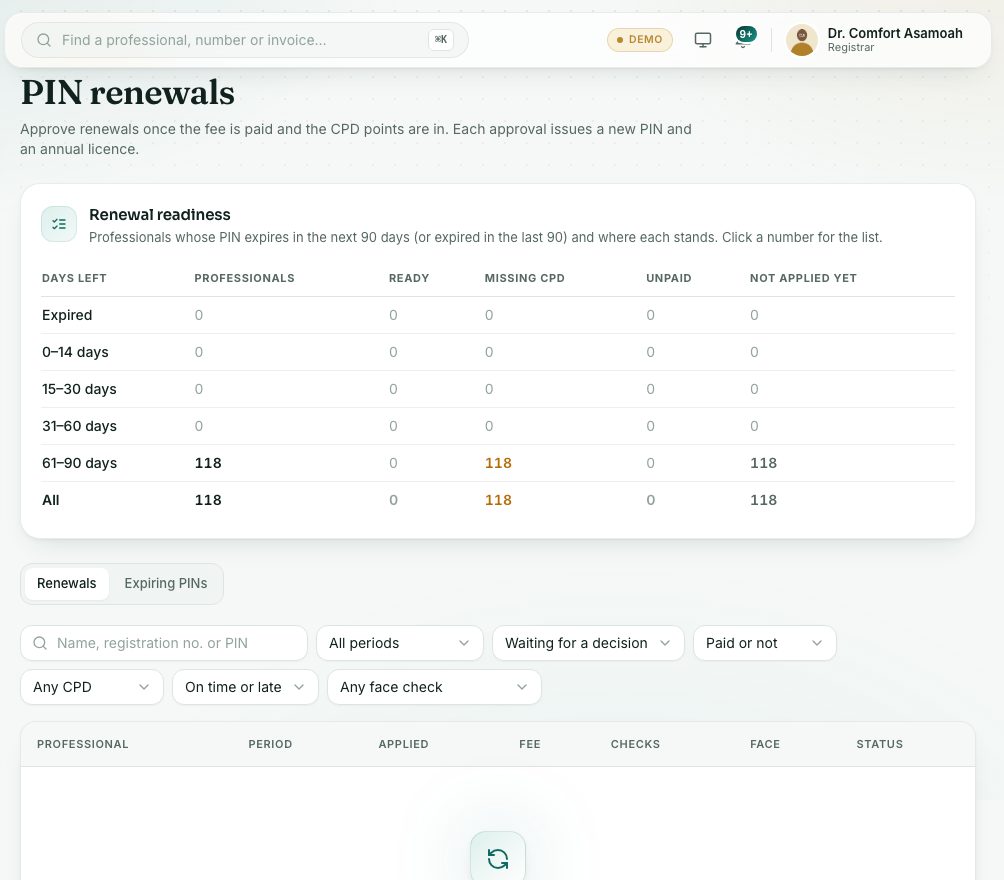Click magnifier icon in name filter box

(x=40, y=643)
